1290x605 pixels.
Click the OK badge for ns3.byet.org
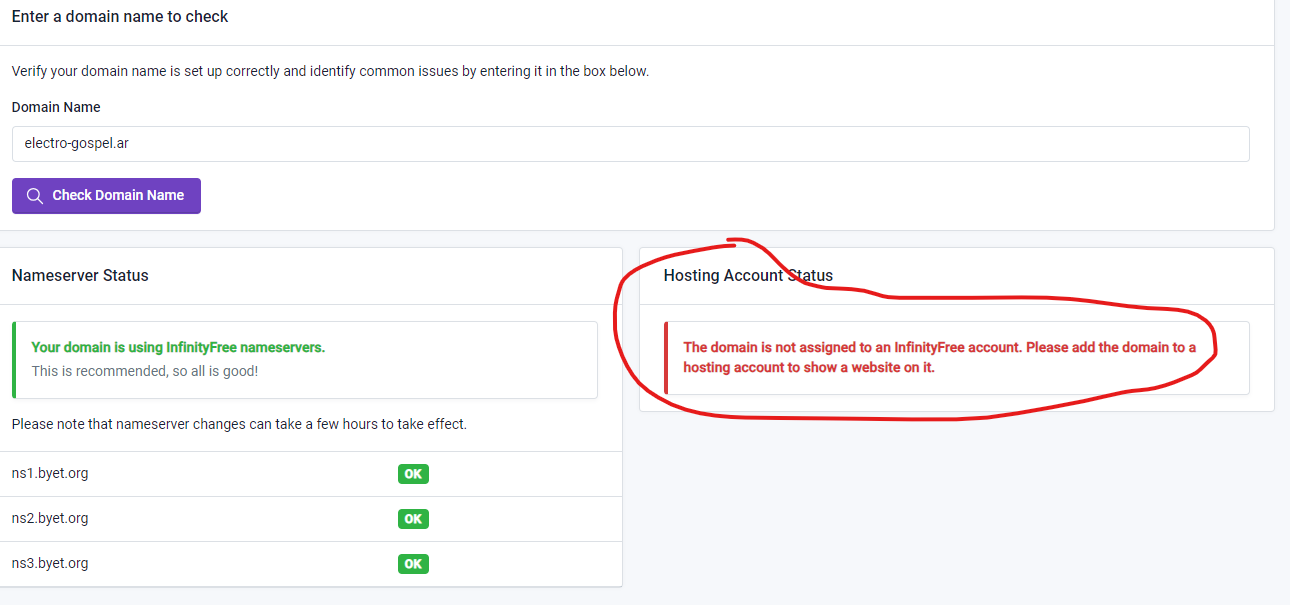point(413,564)
